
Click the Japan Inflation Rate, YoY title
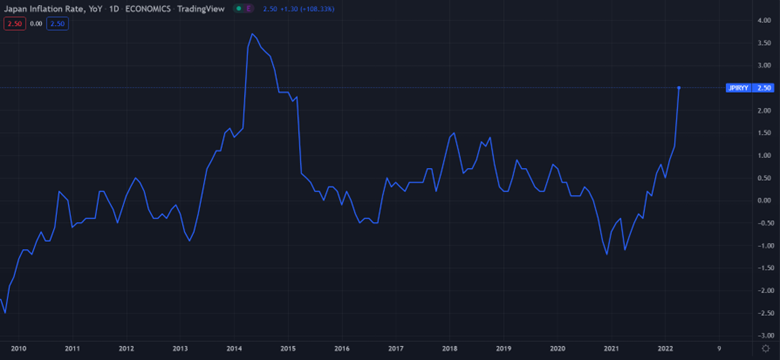(45, 8)
